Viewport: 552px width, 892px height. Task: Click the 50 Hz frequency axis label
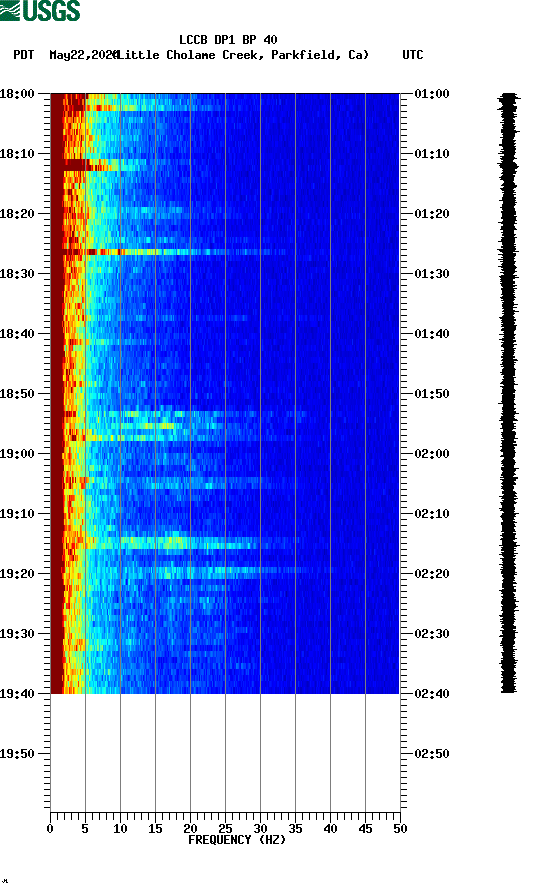coord(400,829)
